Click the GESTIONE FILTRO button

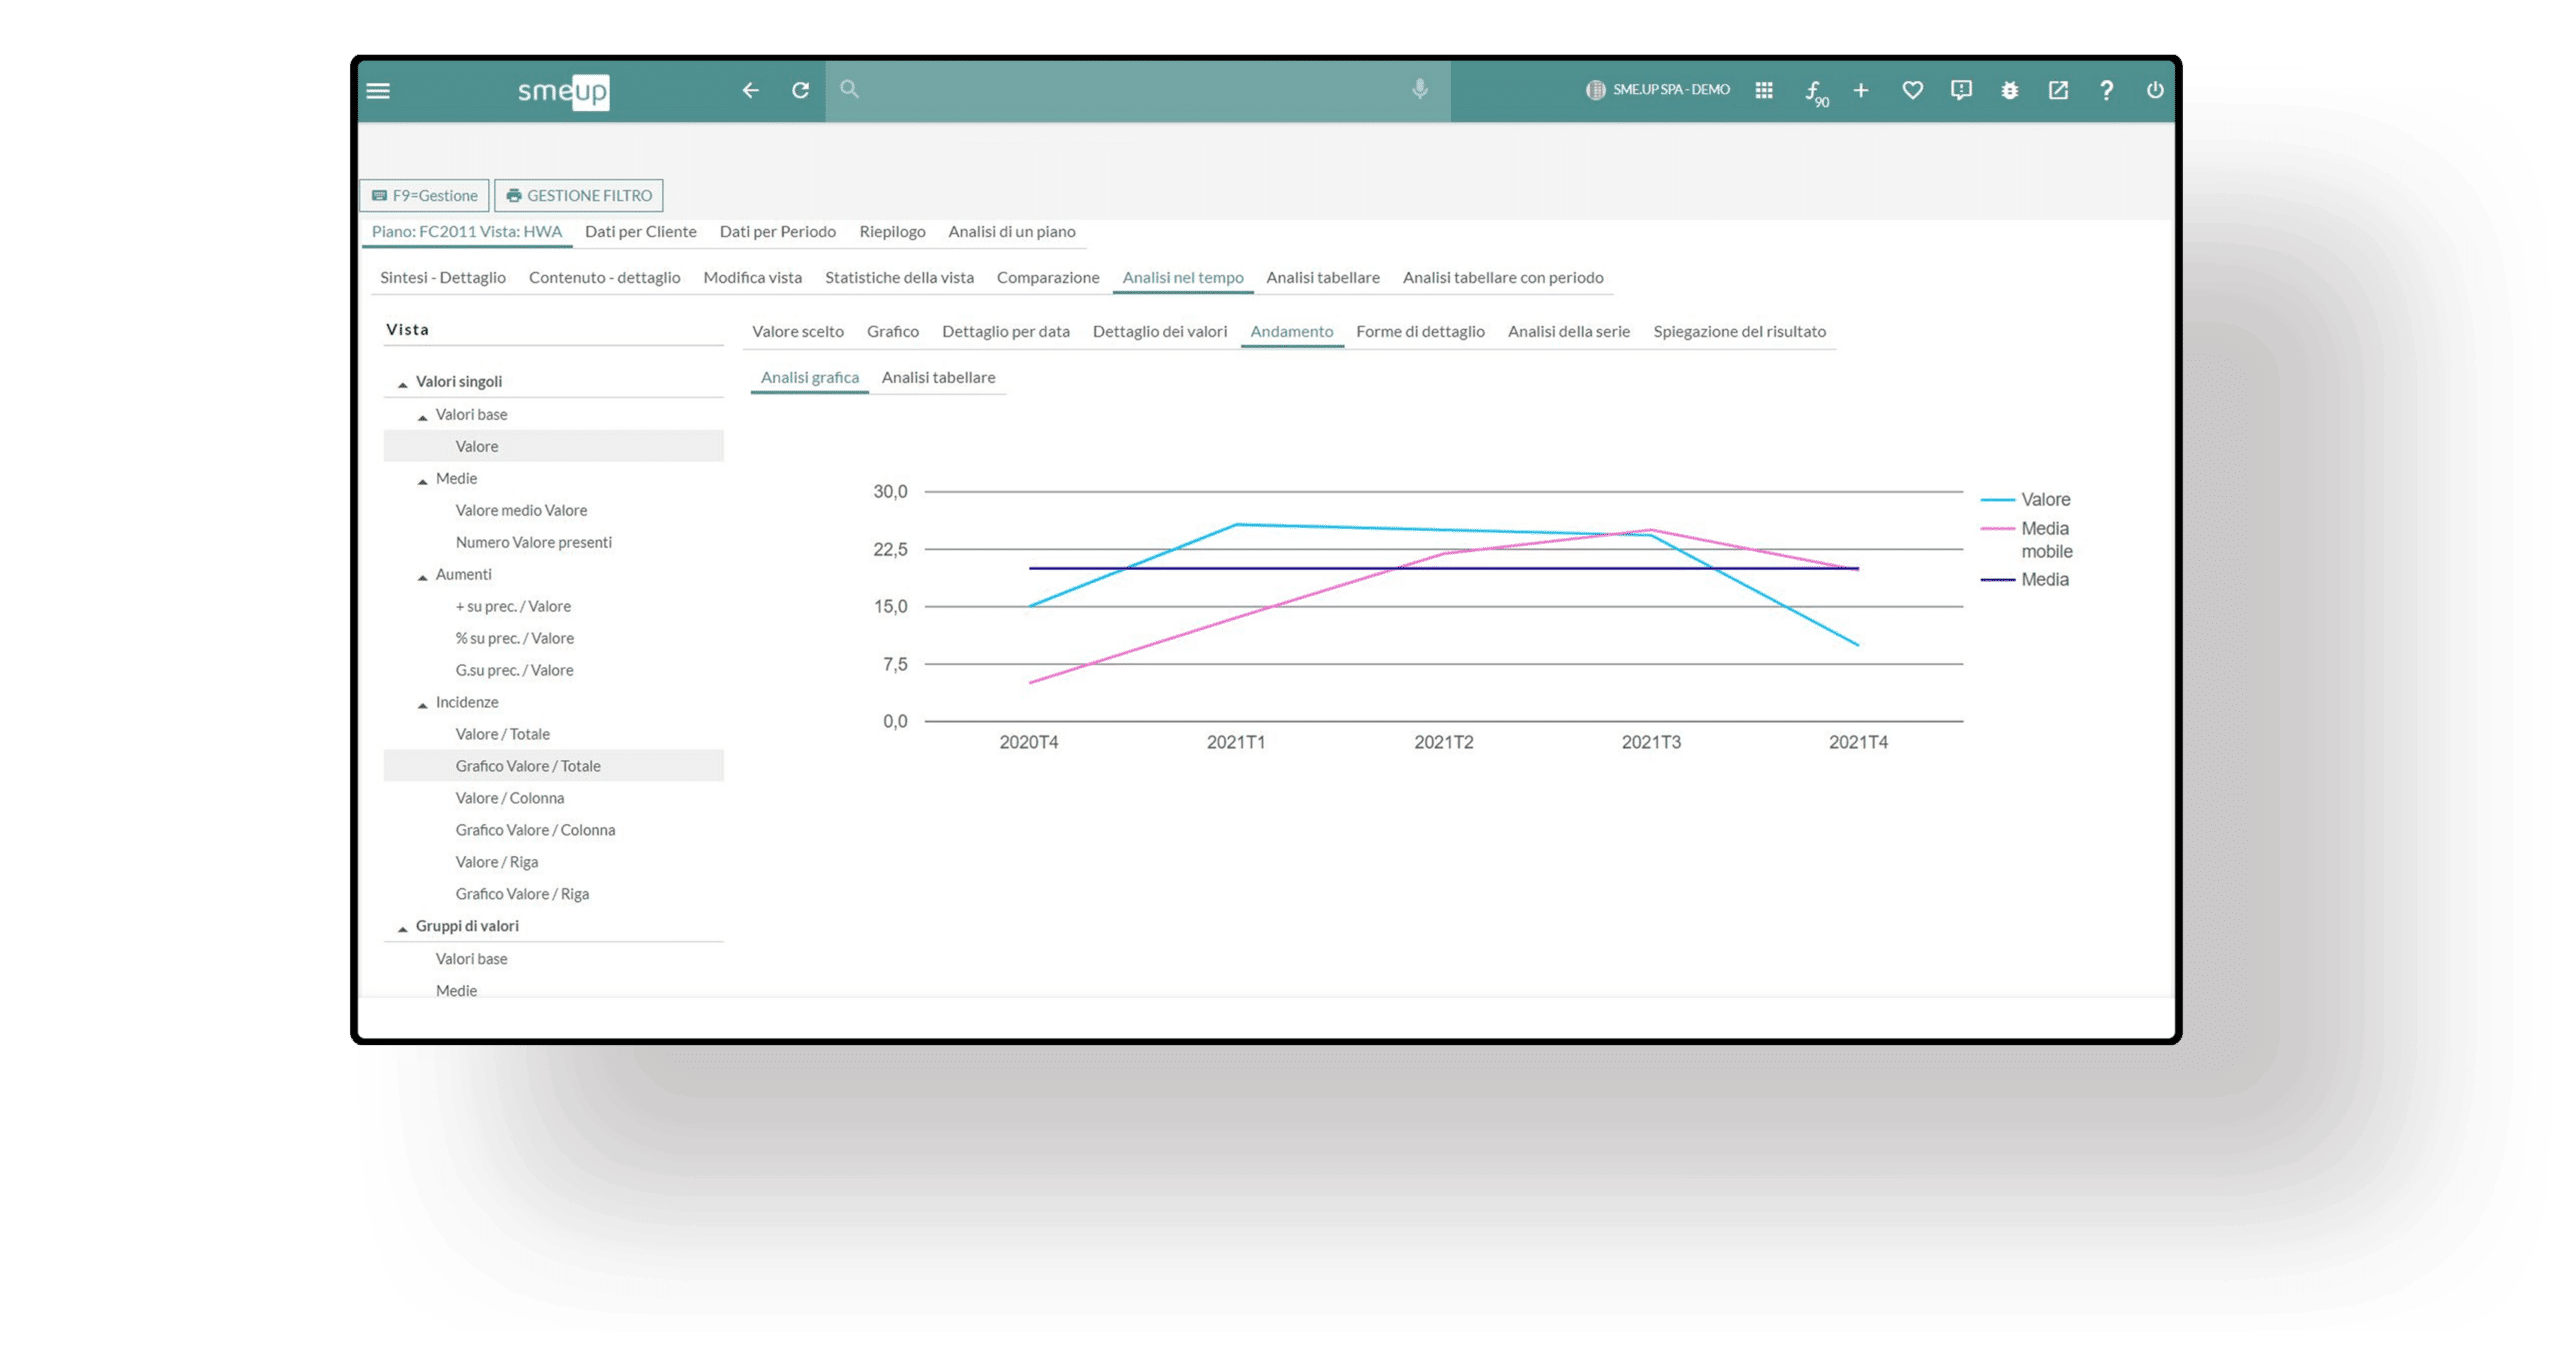pyautogui.click(x=579, y=195)
